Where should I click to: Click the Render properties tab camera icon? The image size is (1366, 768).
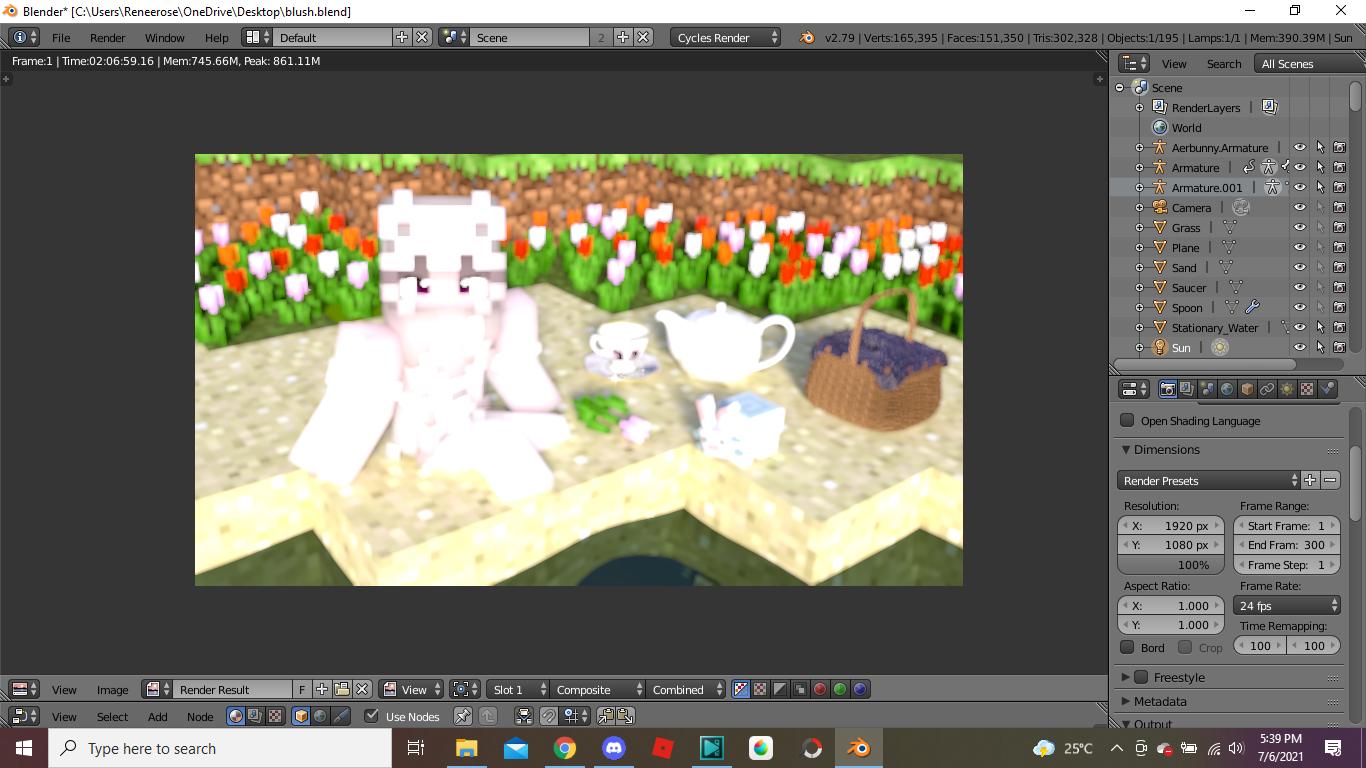tap(1167, 389)
